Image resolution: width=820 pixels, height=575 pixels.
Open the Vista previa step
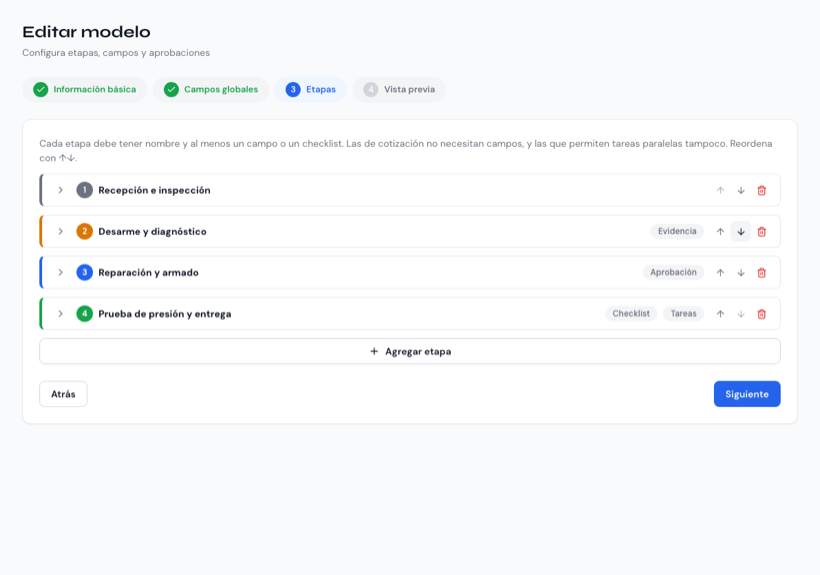[x=400, y=89]
